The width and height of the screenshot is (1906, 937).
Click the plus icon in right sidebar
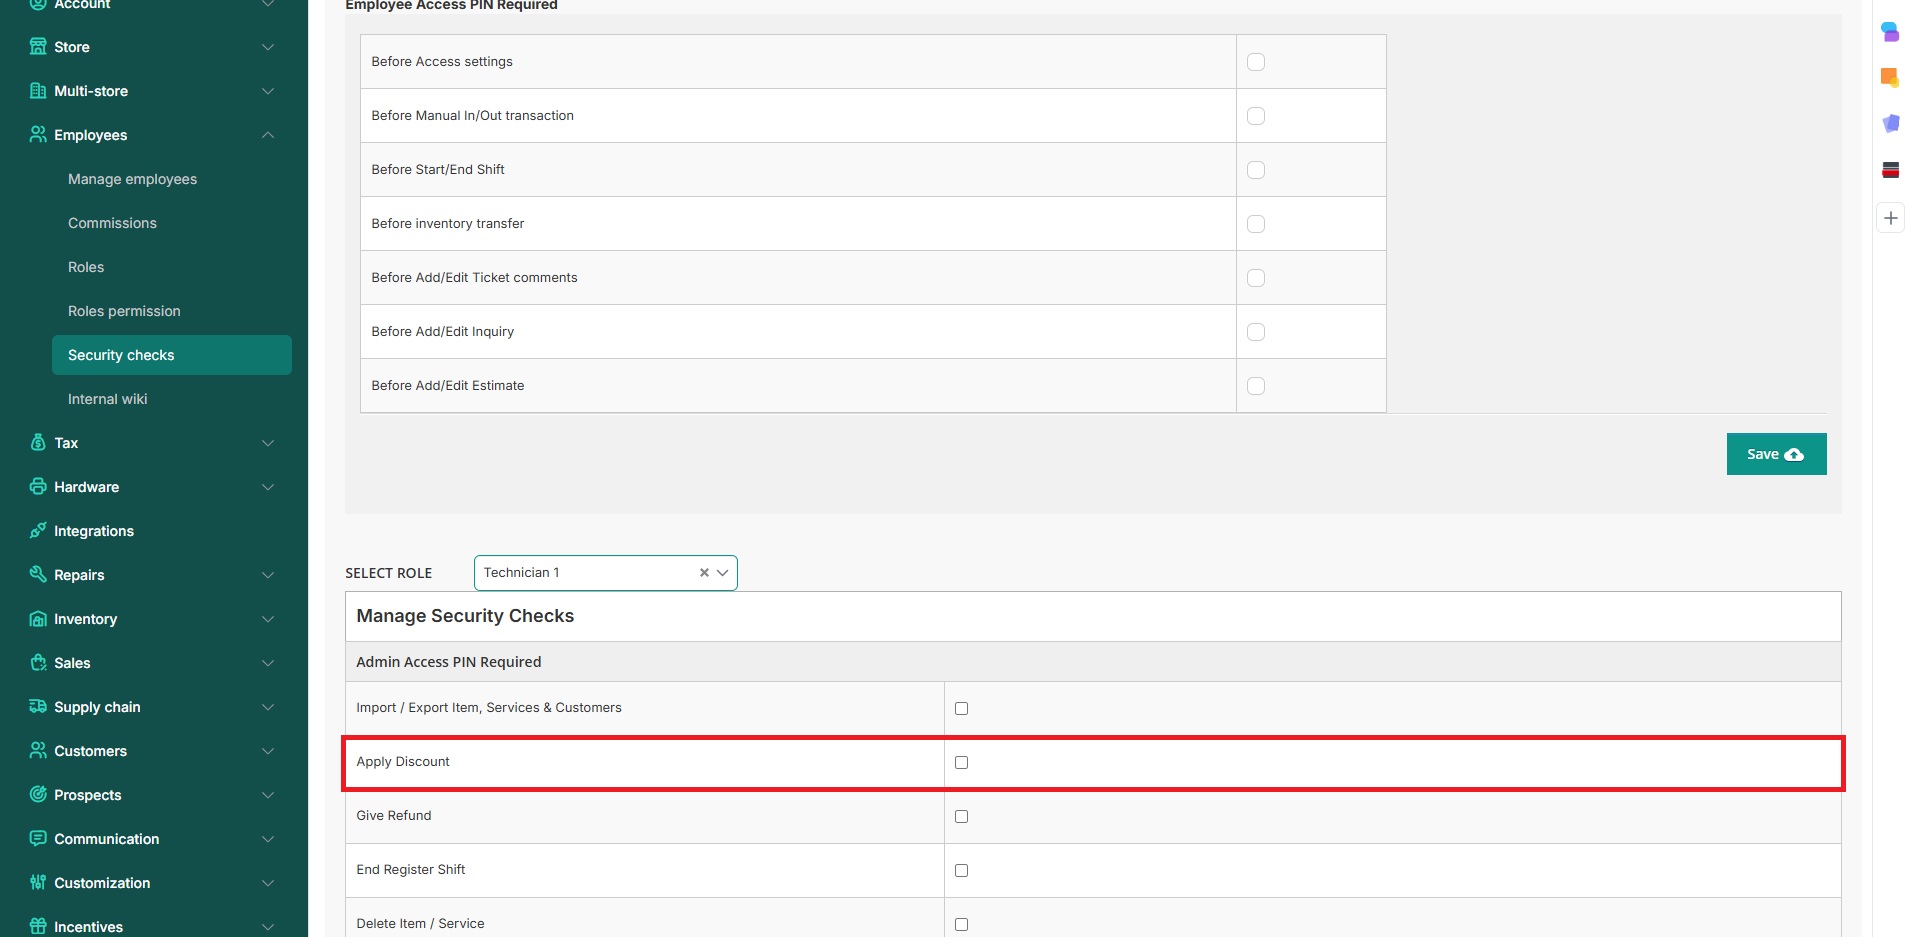[x=1890, y=218]
